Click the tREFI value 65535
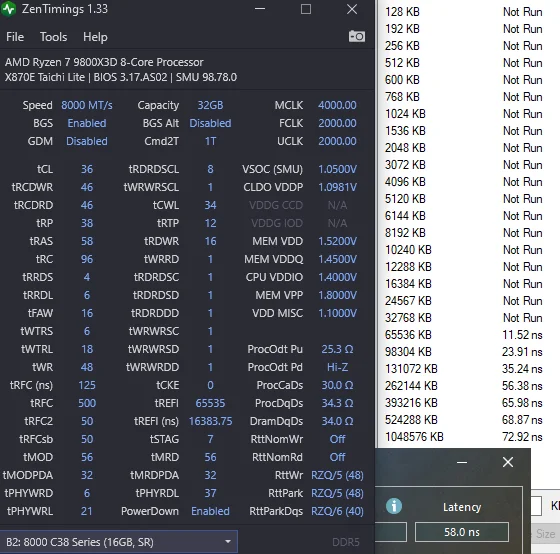This screenshot has height=554, width=560. point(210,403)
